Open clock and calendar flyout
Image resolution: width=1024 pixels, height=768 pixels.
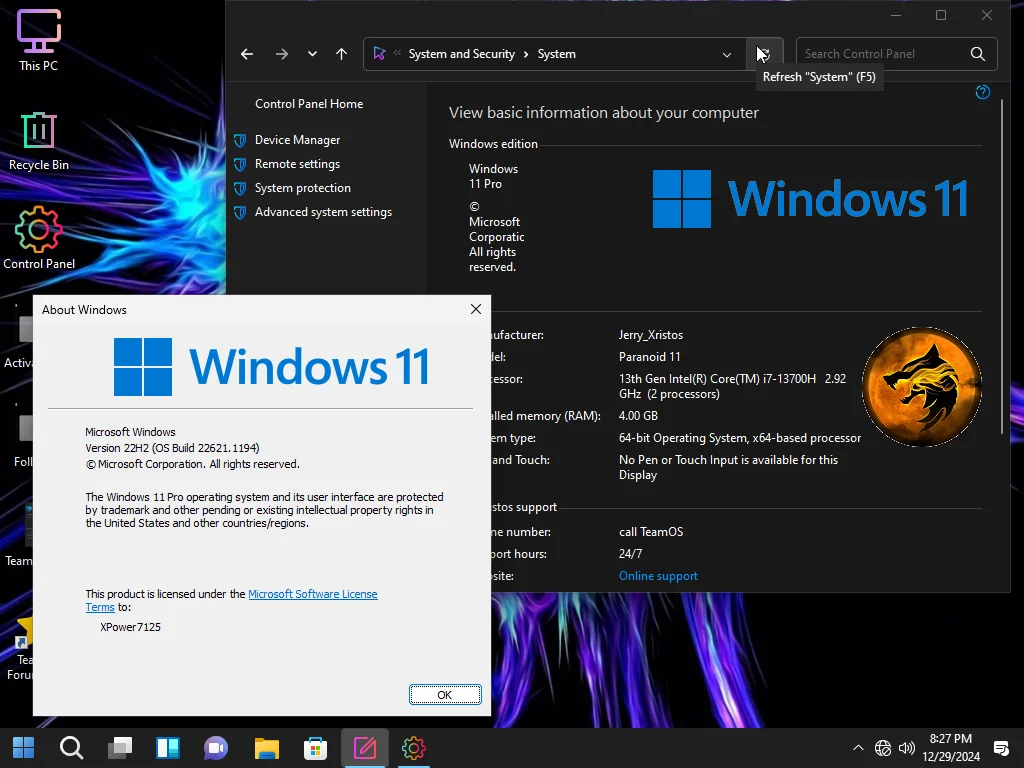point(951,748)
